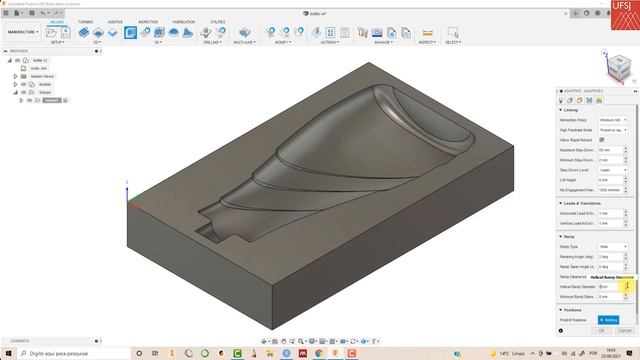Click the 2D Pocket strategy icon

98,32
